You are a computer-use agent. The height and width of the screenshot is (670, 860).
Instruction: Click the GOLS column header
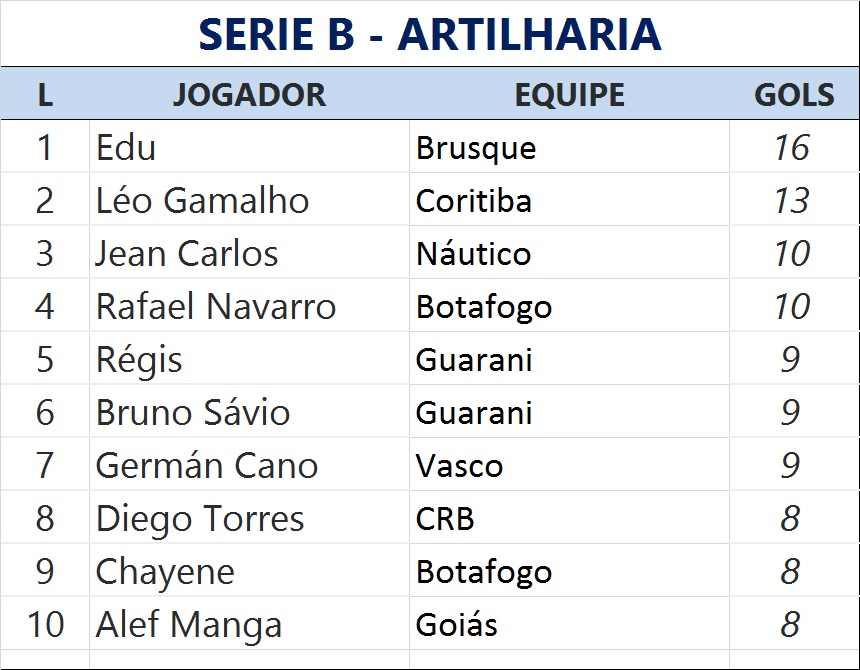click(793, 95)
